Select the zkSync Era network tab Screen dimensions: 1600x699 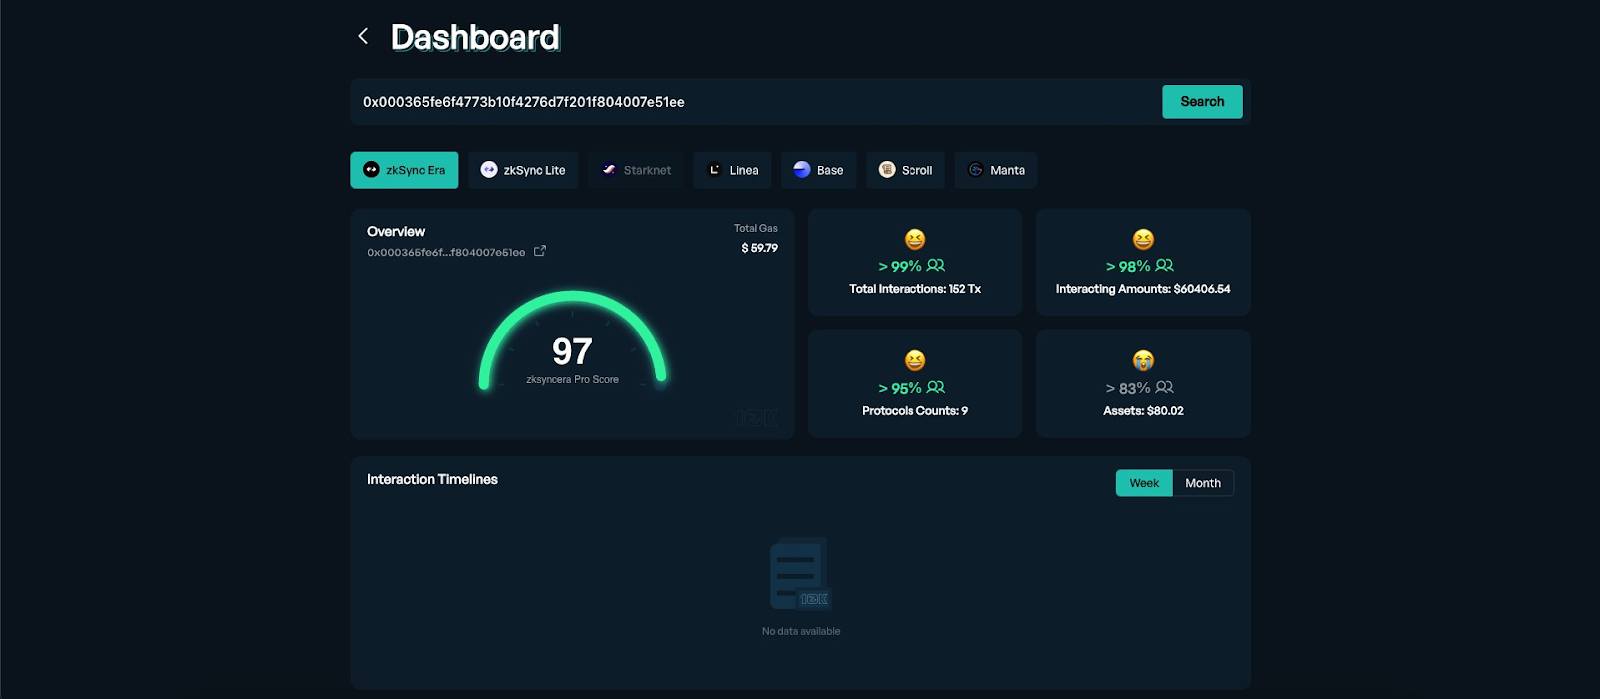pyautogui.click(x=404, y=170)
